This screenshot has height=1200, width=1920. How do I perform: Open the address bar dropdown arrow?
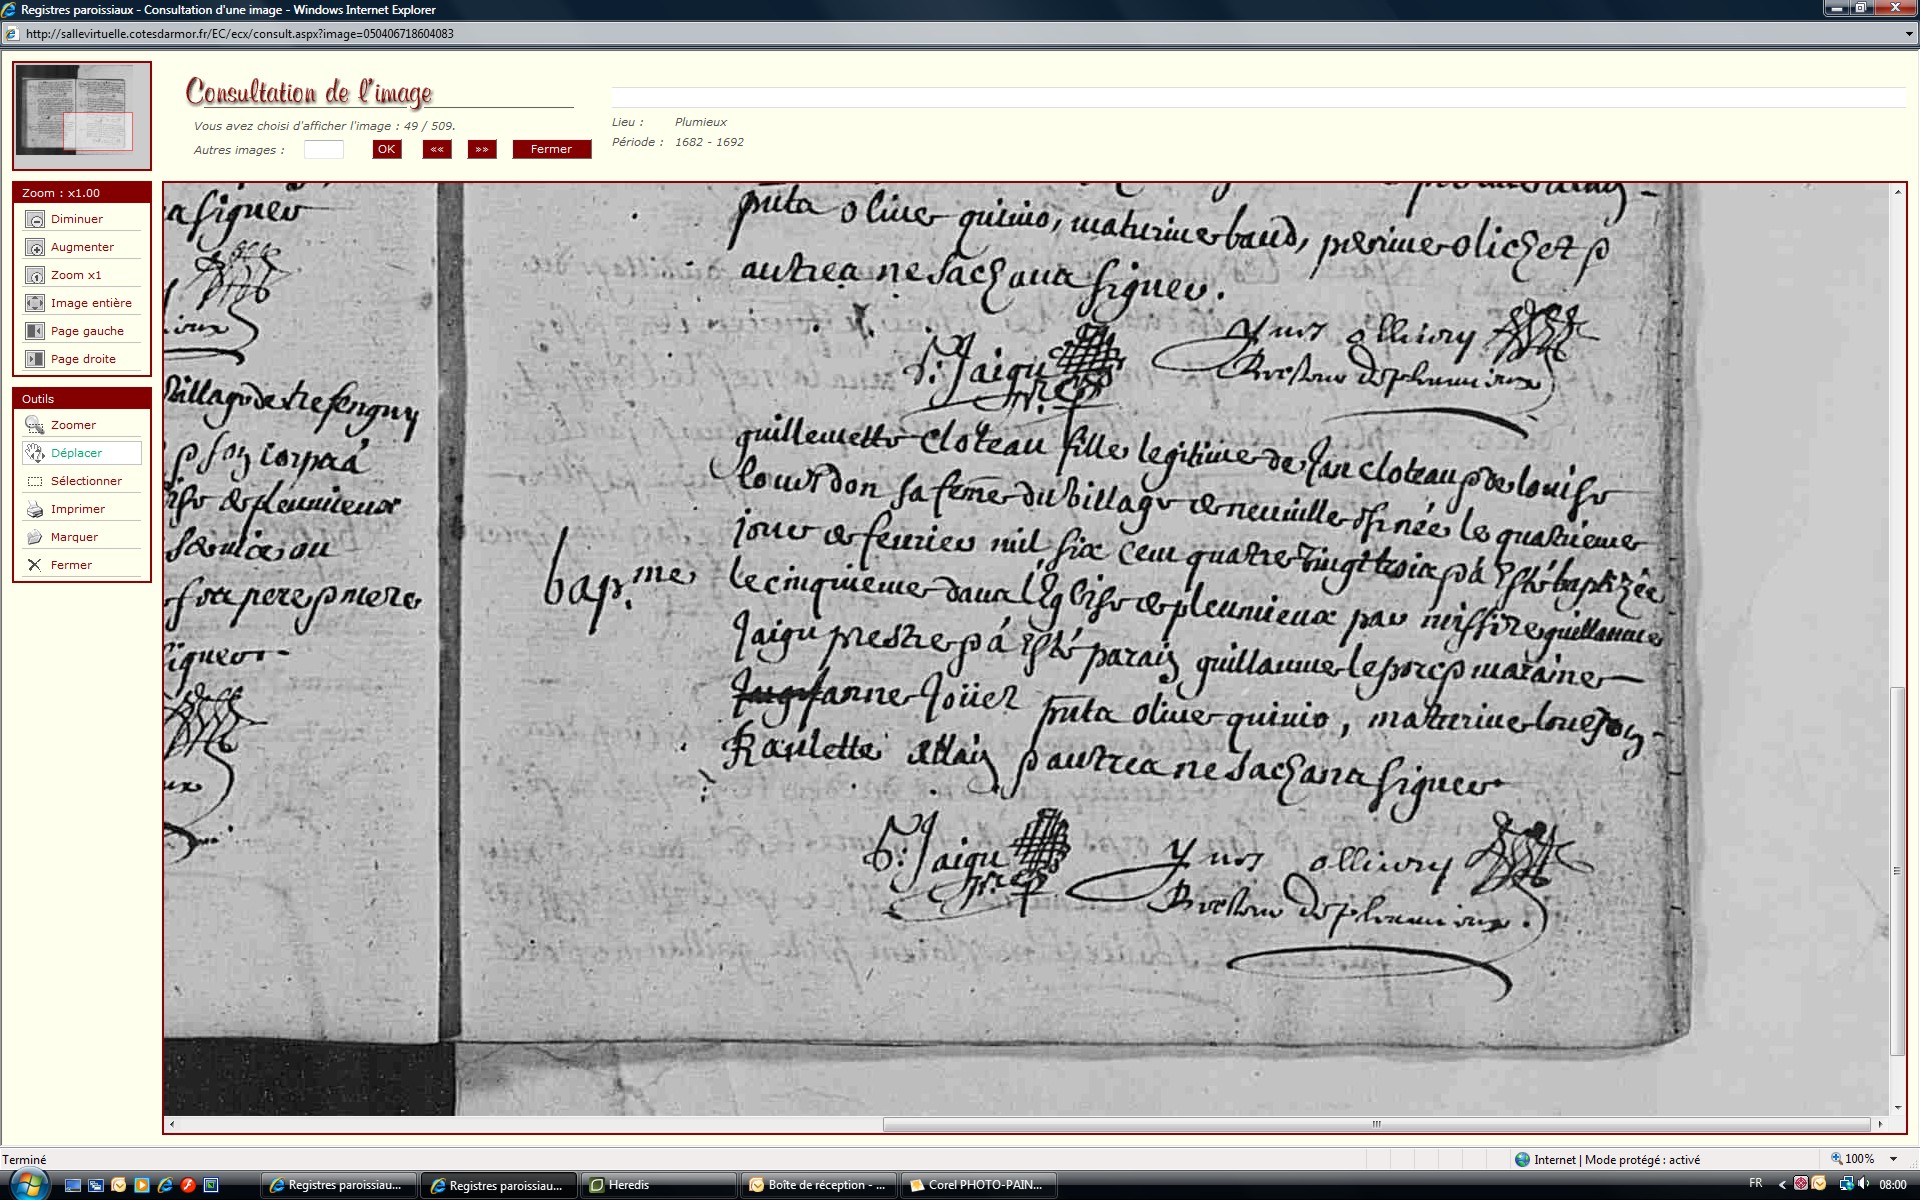pos(1909,34)
